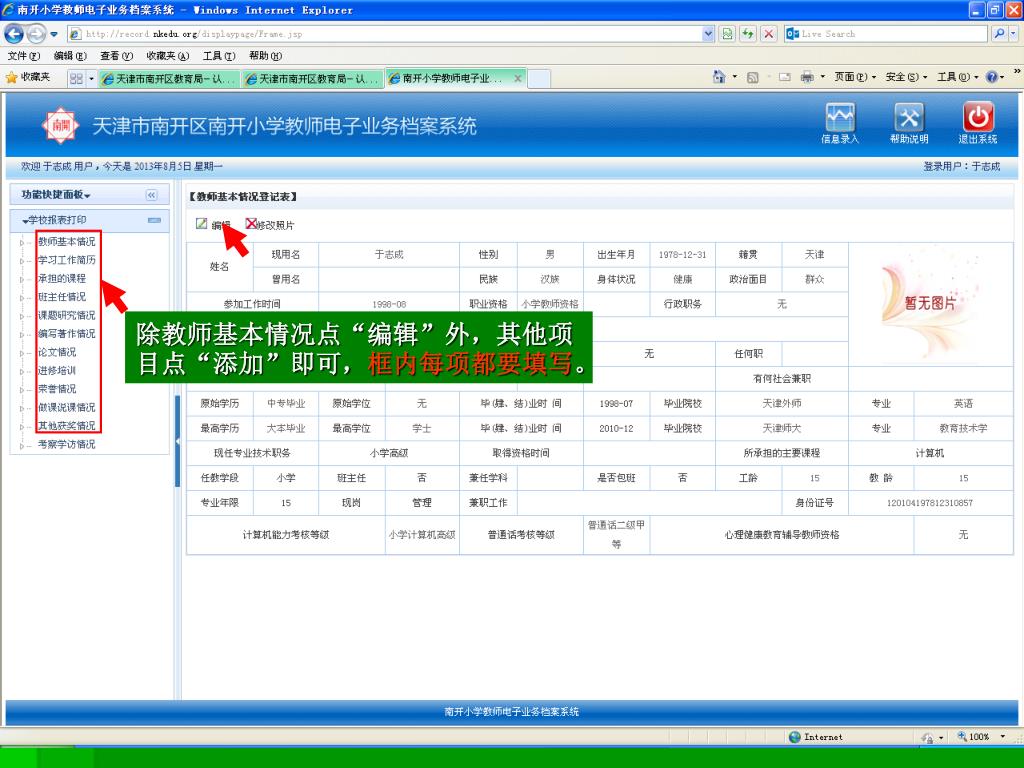Open 荣誉情况 in the sidebar tree
The width and height of the screenshot is (1024, 768).
(57, 389)
